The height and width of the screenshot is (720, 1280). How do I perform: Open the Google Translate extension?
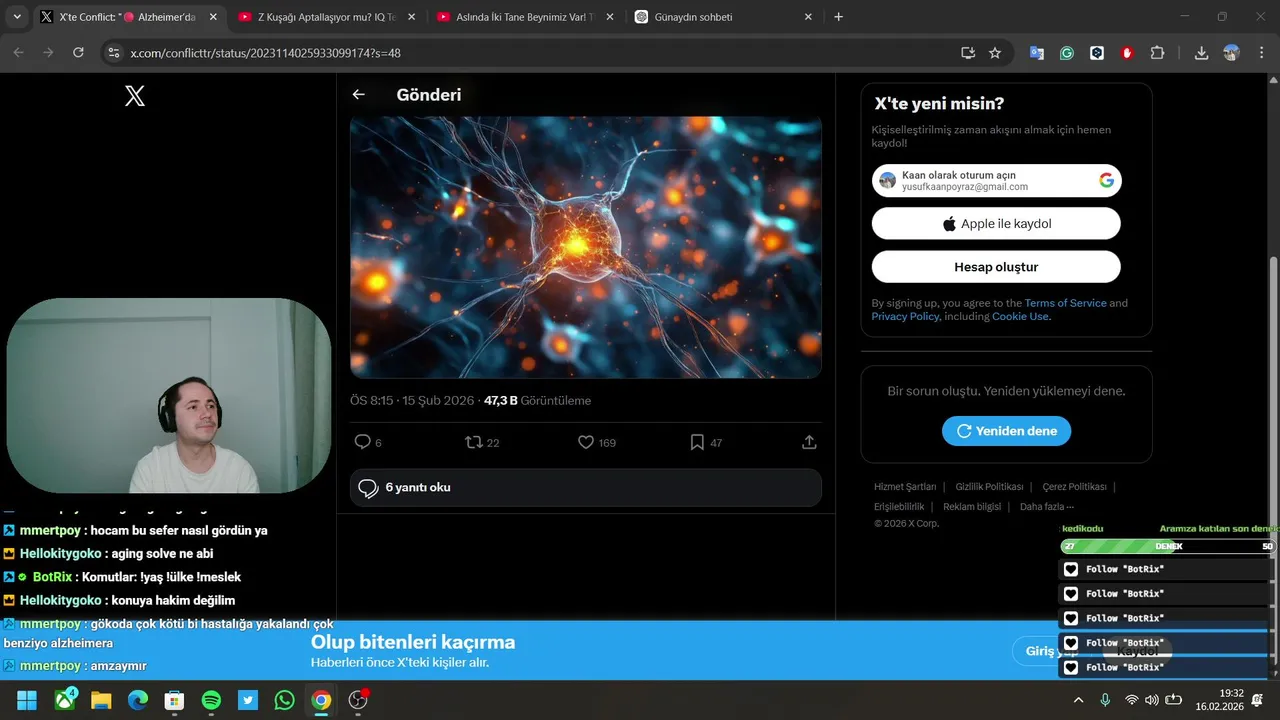1037,53
